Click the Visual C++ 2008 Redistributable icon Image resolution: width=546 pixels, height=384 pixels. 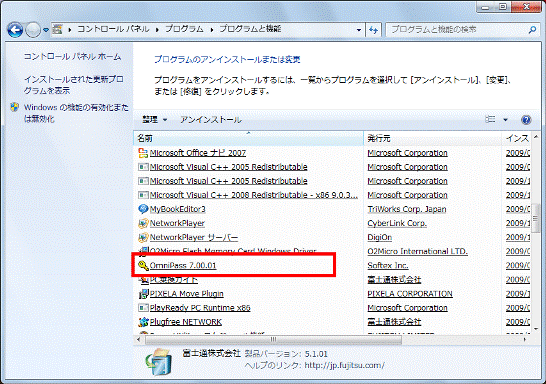pos(143,195)
